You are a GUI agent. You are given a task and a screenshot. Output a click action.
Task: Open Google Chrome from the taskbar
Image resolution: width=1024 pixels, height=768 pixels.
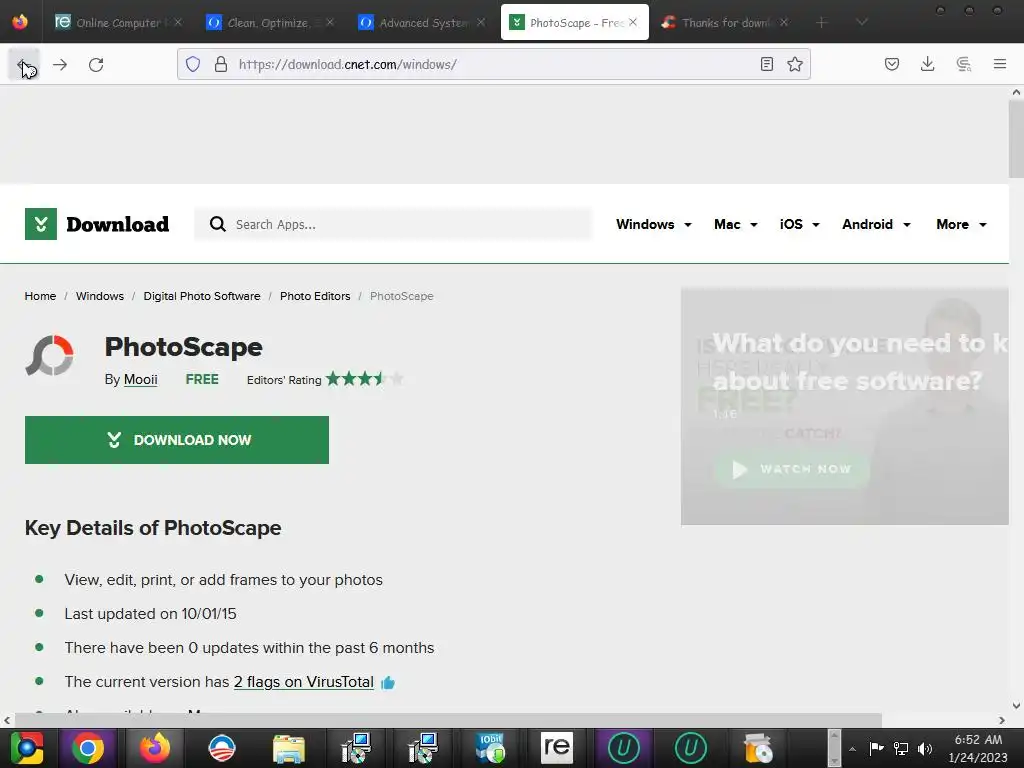pyautogui.click(x=88, y=748)
